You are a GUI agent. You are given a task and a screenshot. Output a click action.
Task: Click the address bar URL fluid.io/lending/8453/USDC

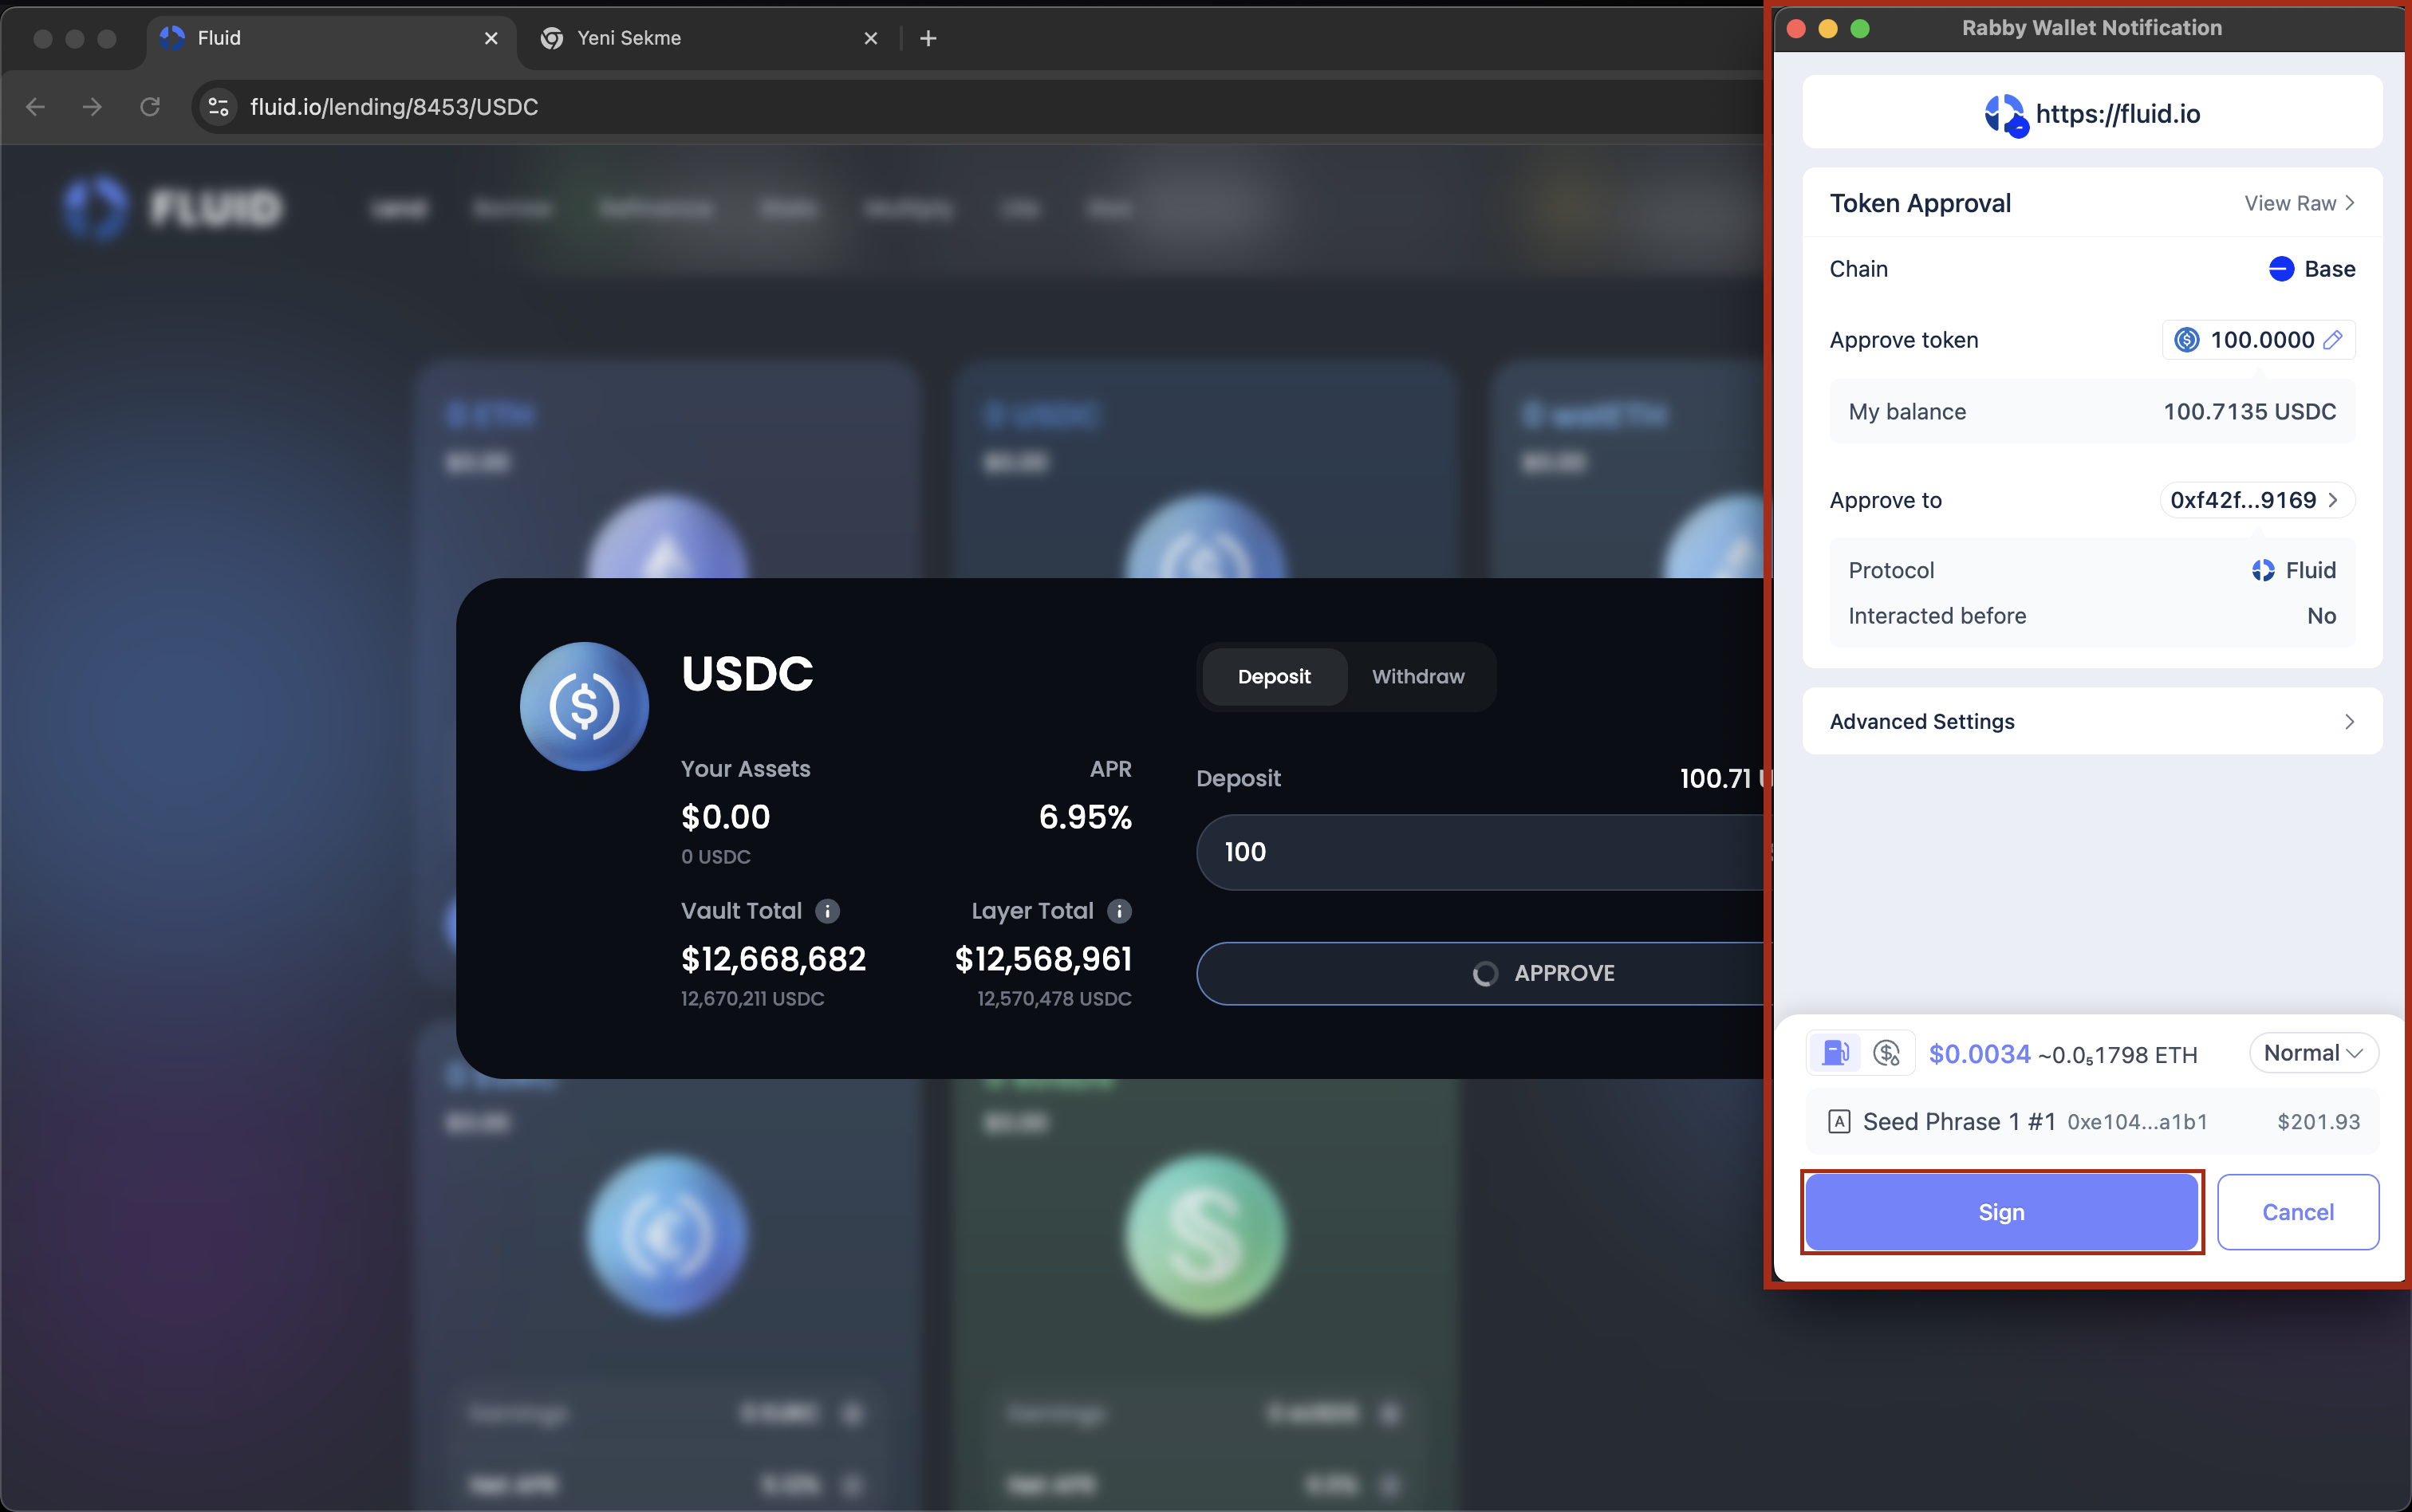pyautogui.click(x=394, y=107)
